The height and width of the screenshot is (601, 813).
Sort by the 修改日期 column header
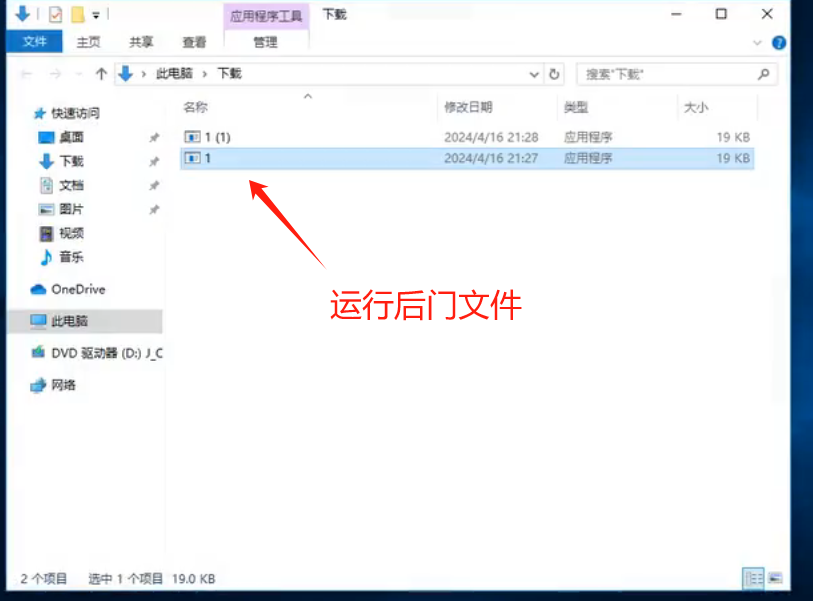(x=468, y=107)
